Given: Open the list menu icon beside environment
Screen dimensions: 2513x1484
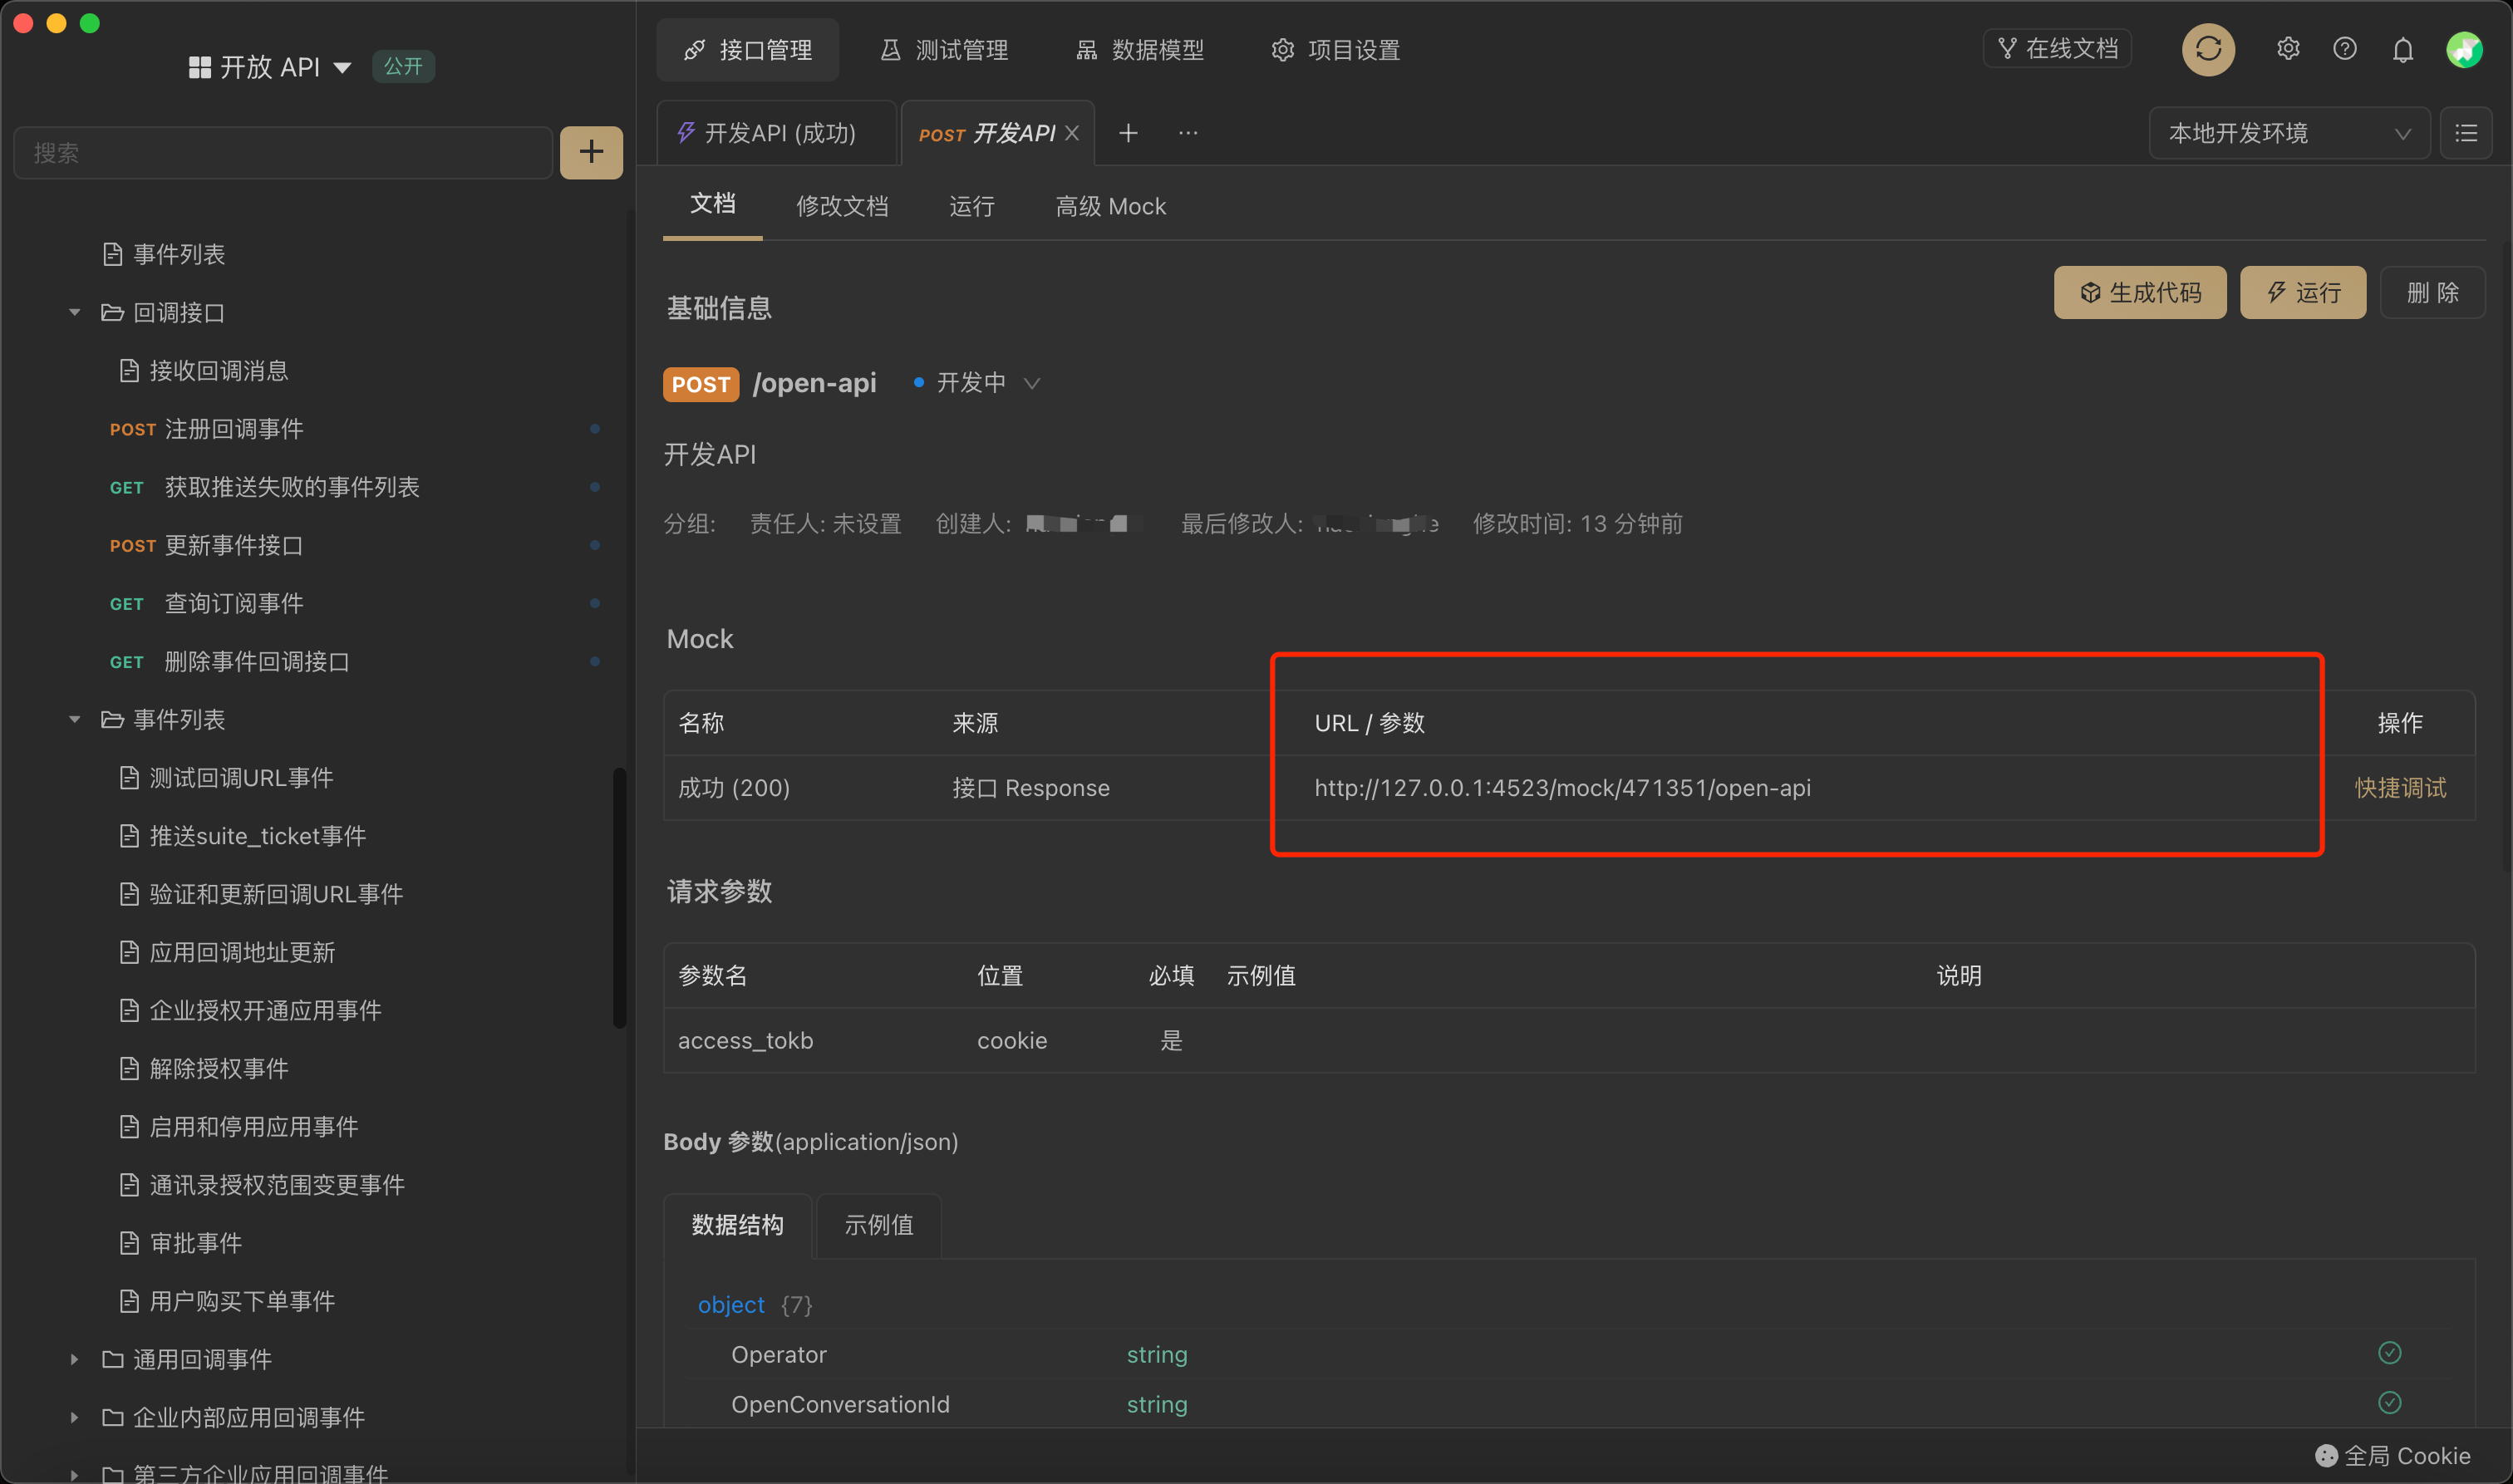Looking at the screenshot, I should 2466,133.
